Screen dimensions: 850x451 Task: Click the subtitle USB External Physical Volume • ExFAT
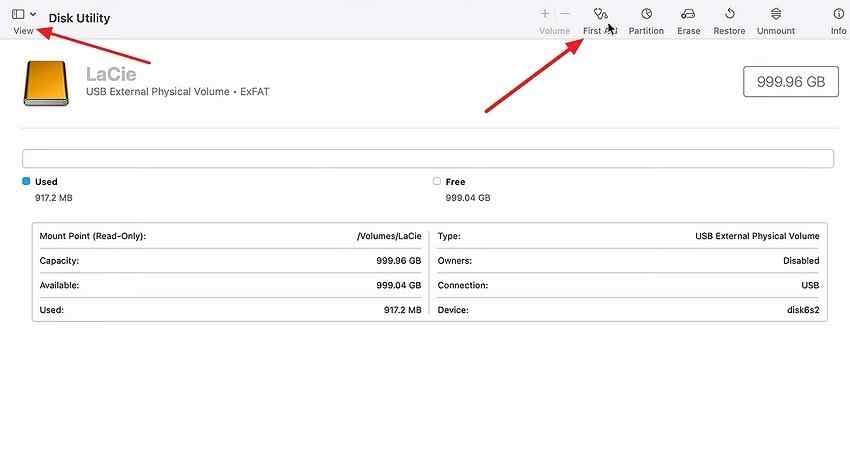(178, 92)
